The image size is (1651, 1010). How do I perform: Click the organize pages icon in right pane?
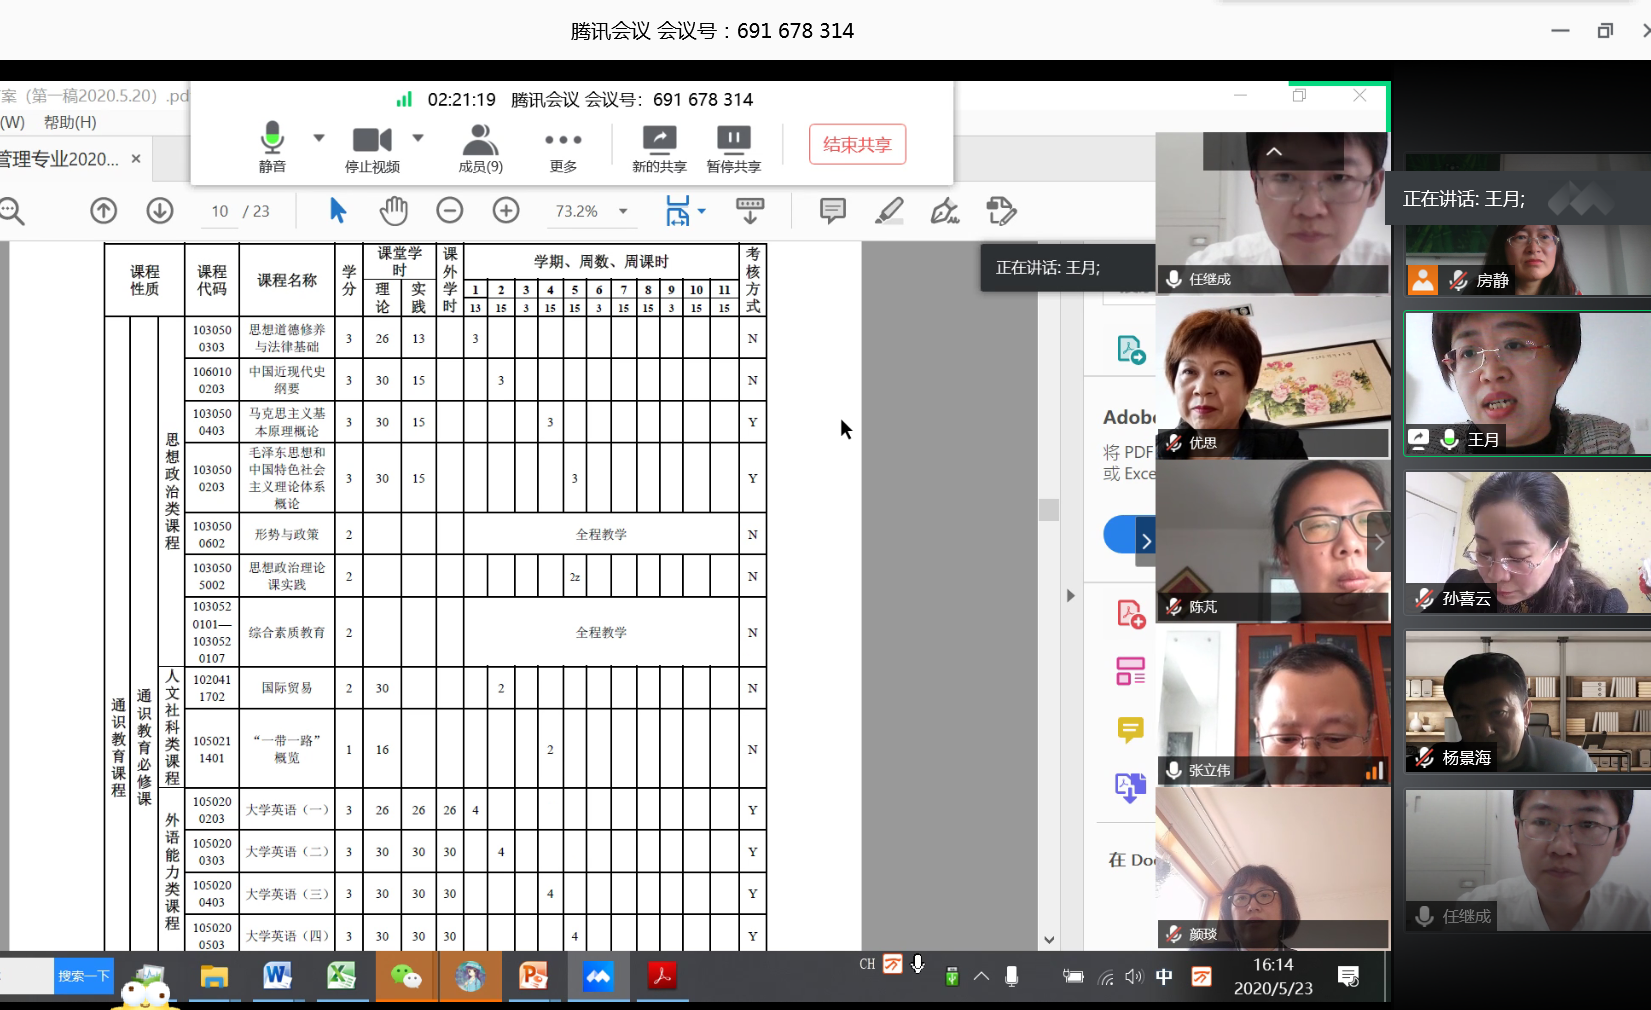(x=1131, y=671)
